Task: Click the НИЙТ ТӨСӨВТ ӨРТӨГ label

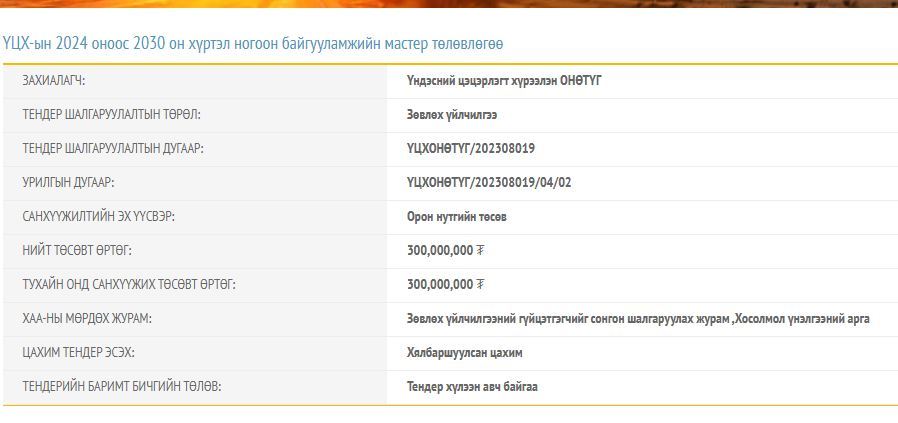Action: coord(77,250)
